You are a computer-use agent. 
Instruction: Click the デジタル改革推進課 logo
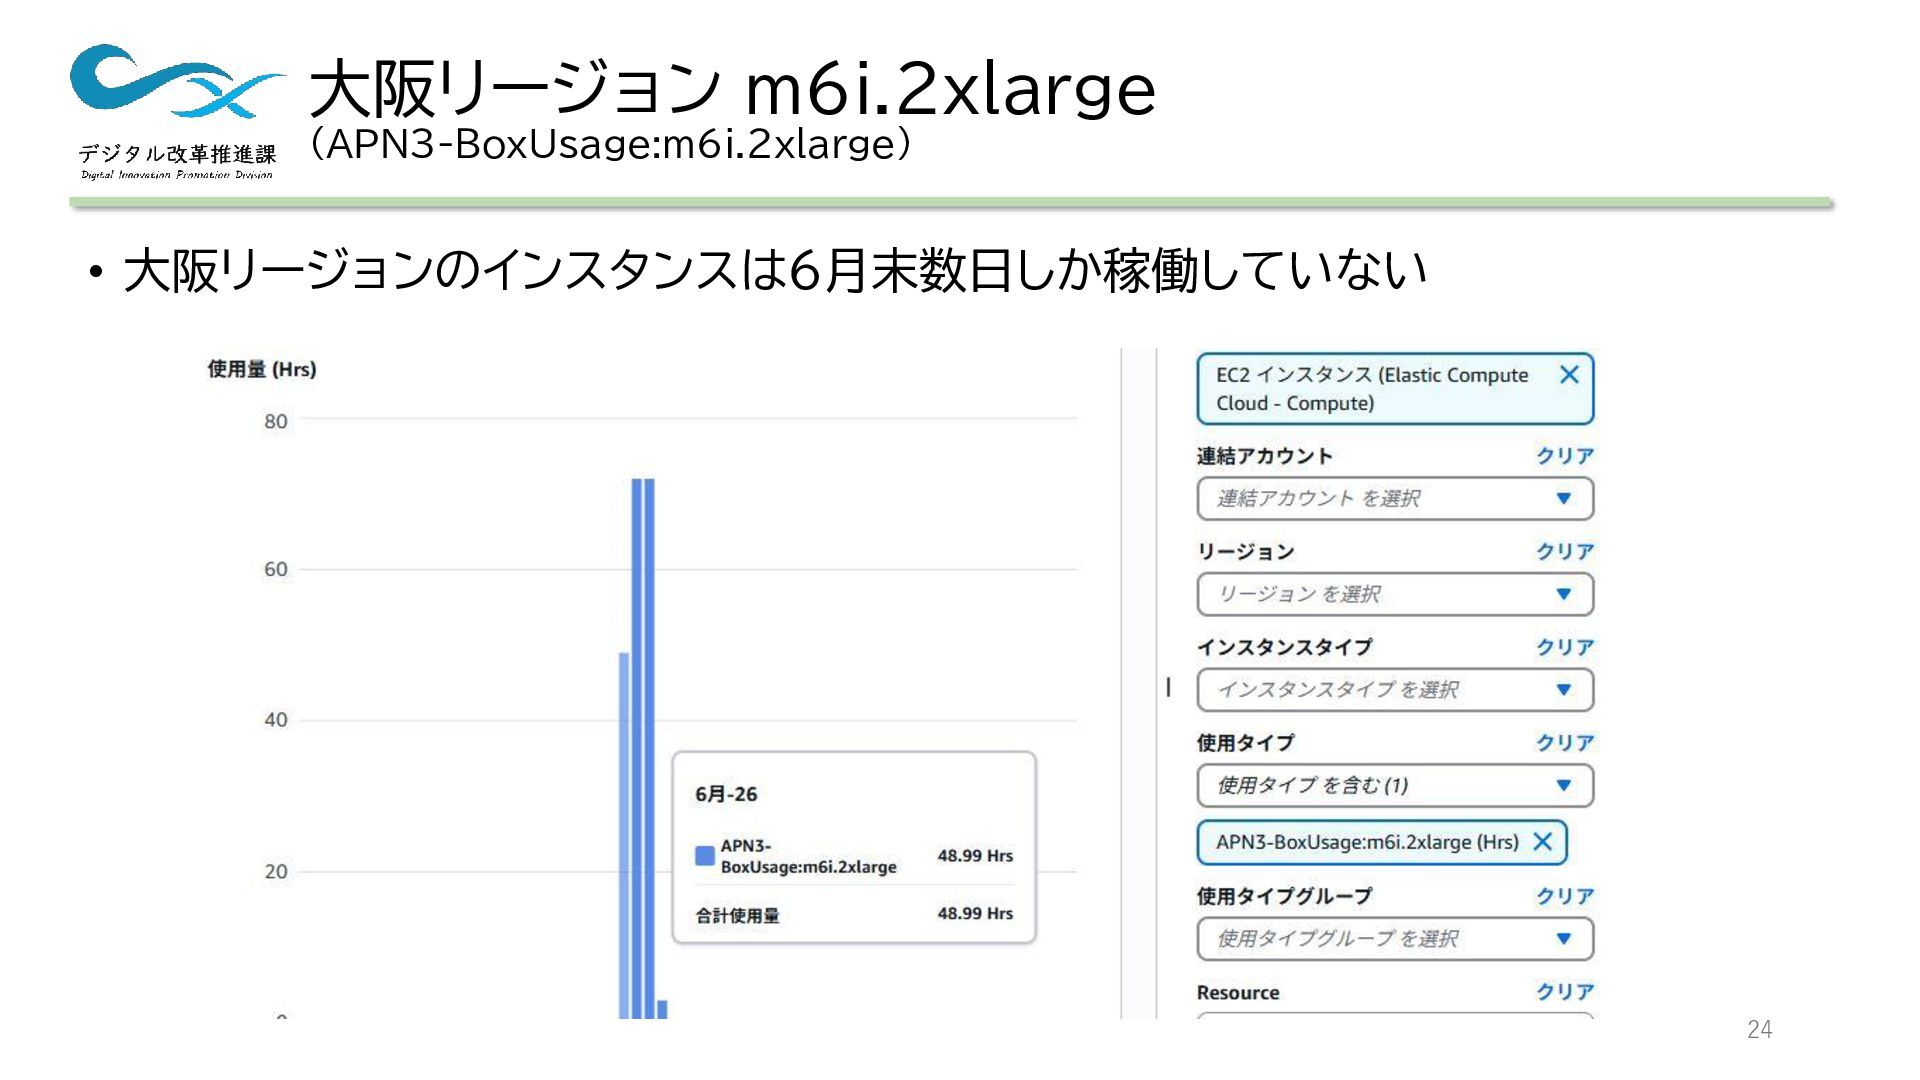pos(177,112)
